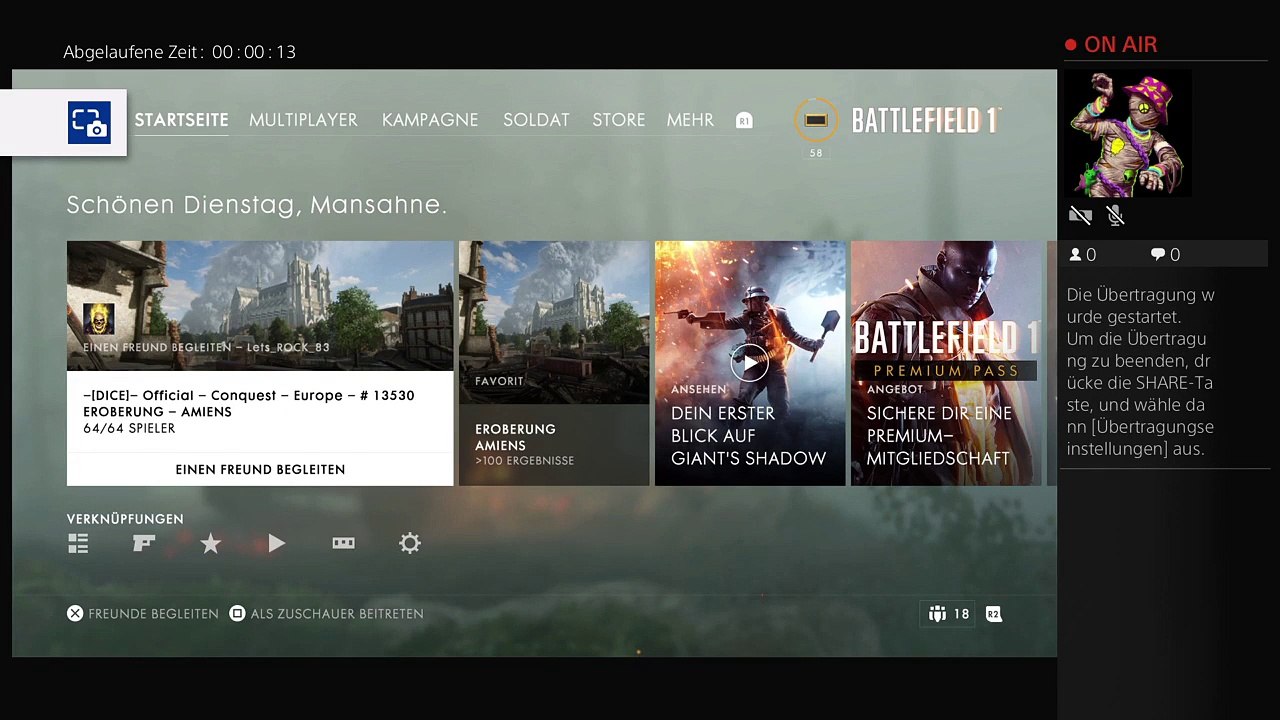This screenshot has height=720, width=1280.
Task: Switch to the MULTIPLAYER tab
Action: pos(303,120)
